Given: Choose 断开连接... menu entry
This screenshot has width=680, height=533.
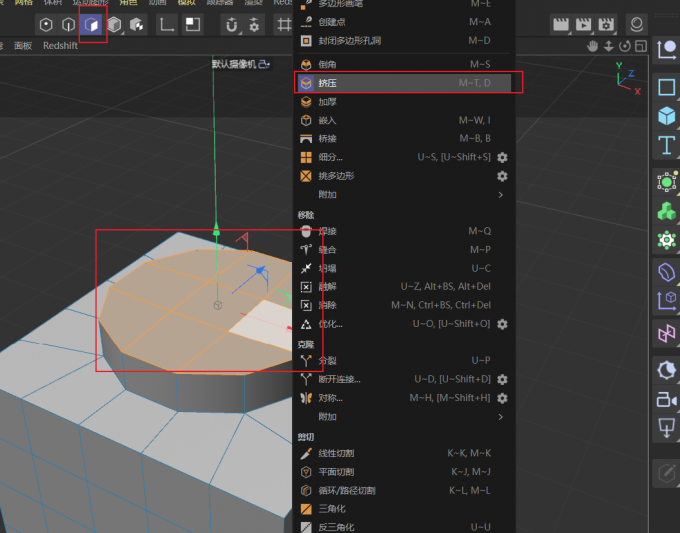Looking at the screenshot, I should click(404, 379).
